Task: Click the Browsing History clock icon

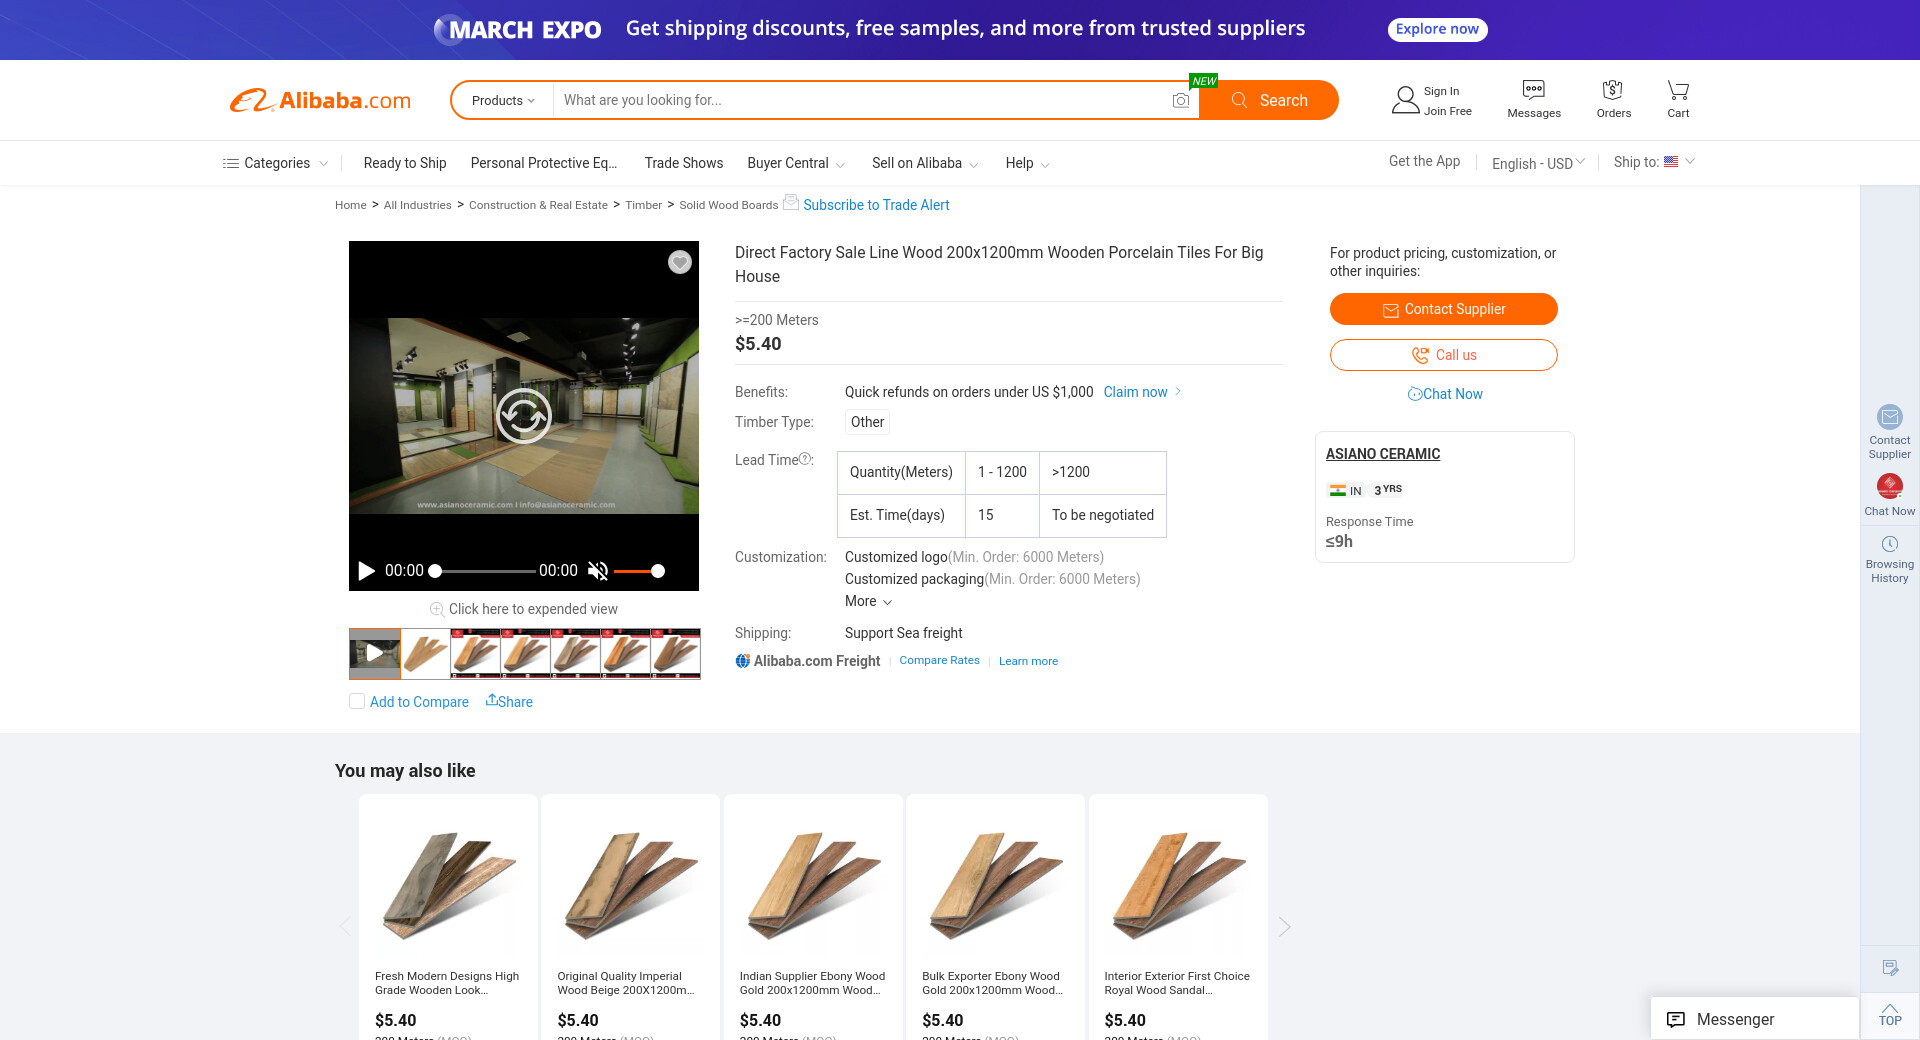Action: pyautogui.click(x=1889, y=545)
